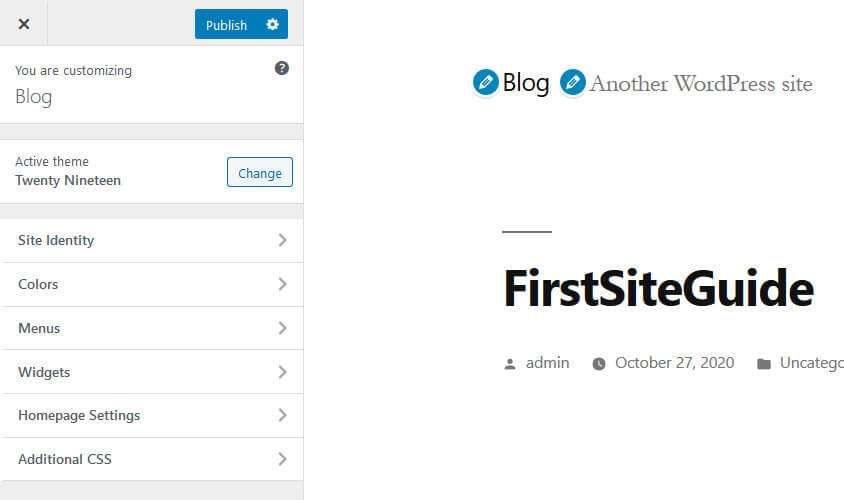Click the clock icon by post date

click(x=599, y=364)
